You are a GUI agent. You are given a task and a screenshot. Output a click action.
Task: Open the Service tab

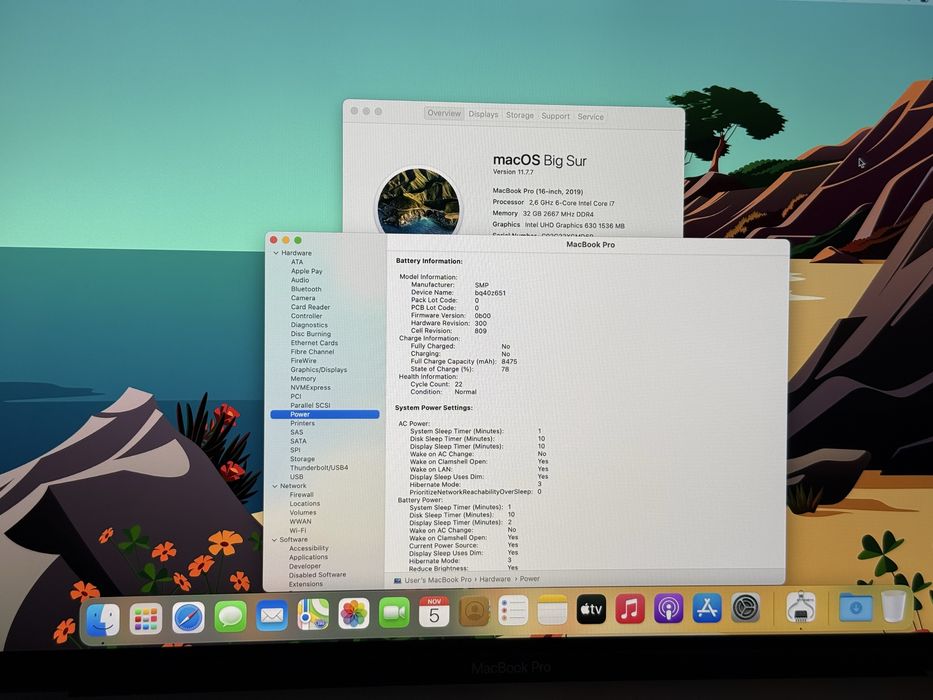[x=590, y=117]
